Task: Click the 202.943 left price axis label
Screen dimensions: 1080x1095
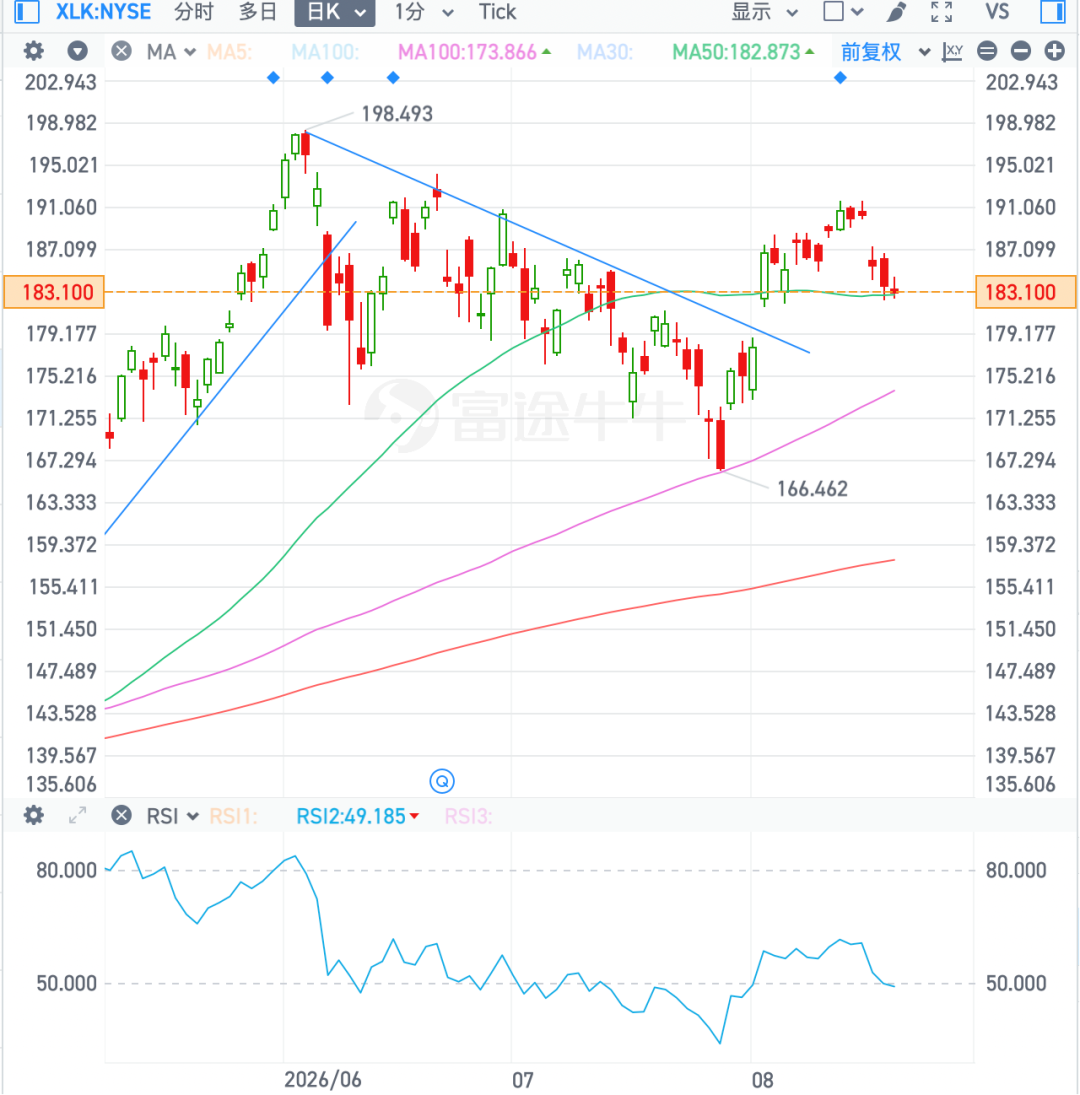Action: coord(61,82)
